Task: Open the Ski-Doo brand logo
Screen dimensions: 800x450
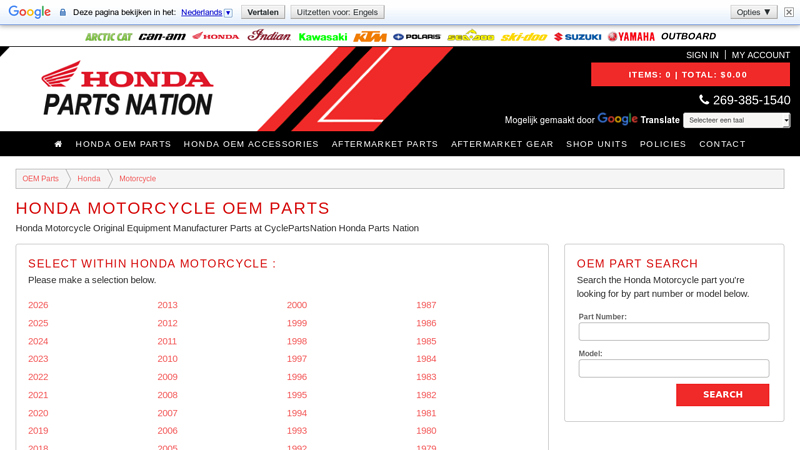Action: [524, 37]
